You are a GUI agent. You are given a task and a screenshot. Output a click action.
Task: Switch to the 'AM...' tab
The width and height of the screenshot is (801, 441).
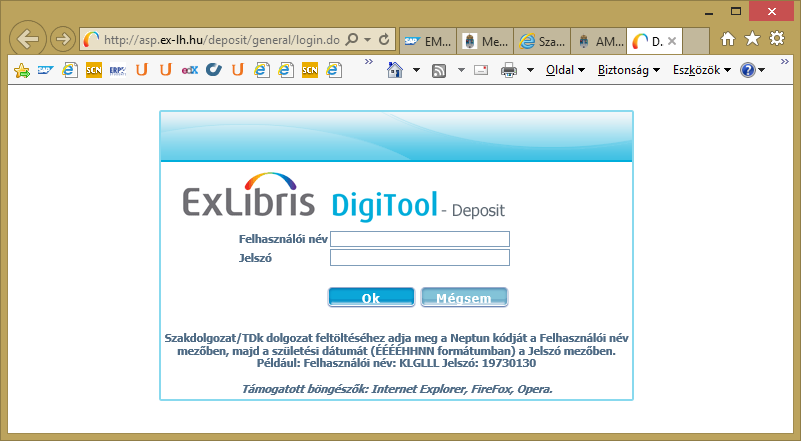tap(598, 41)
